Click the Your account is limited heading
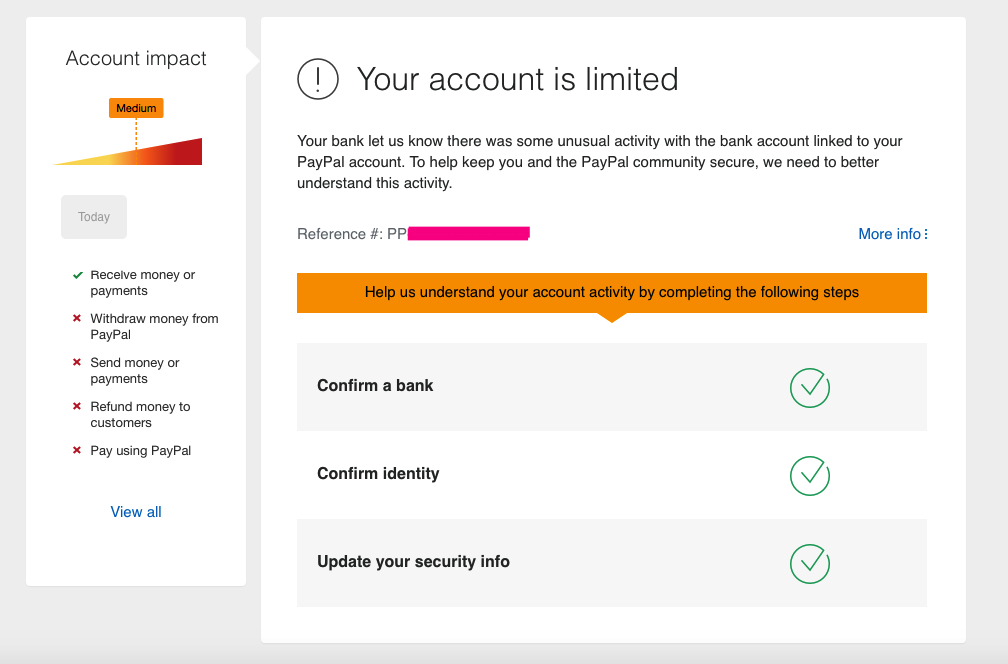The image size is (1008, 664). (517, 79)
